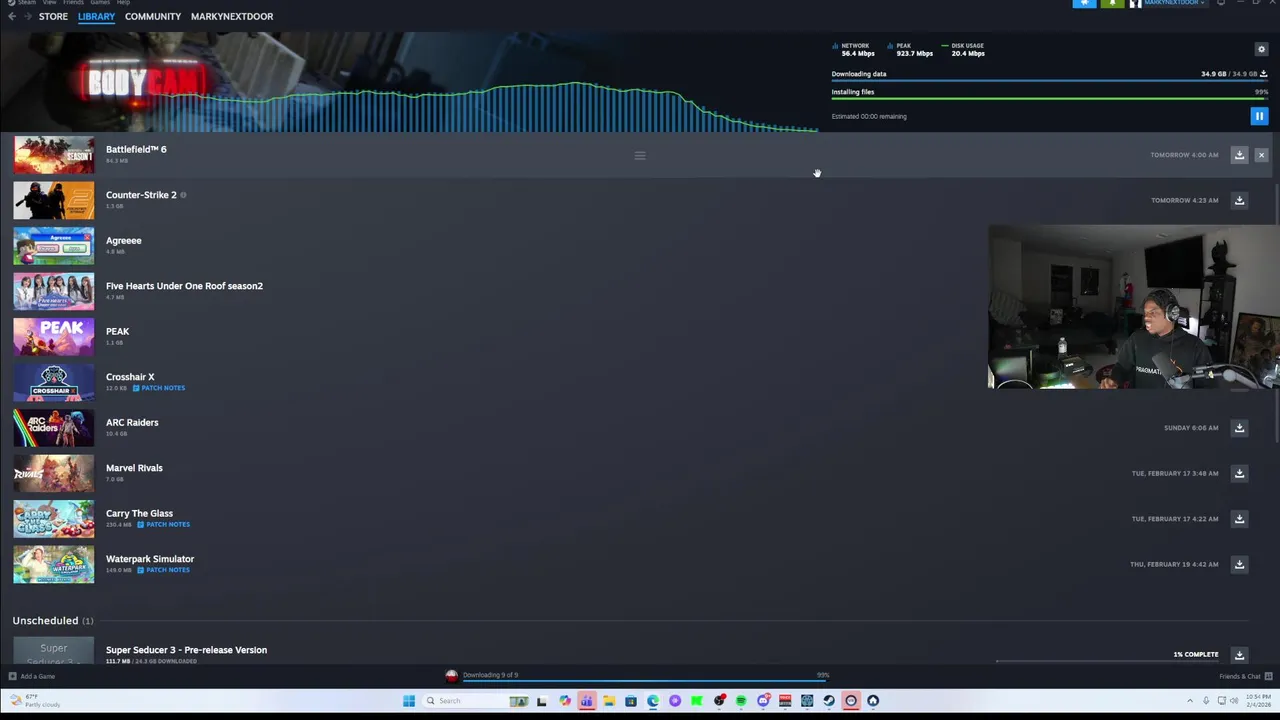Click the Installing files progress bar
Screen dimensions: 1280x720
pos(1050,98)
